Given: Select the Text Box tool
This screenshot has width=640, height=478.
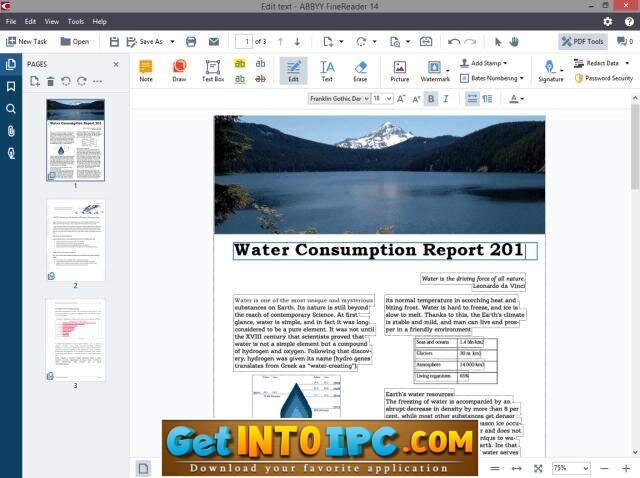Looking at the screenshot, I should click(213, 71).
